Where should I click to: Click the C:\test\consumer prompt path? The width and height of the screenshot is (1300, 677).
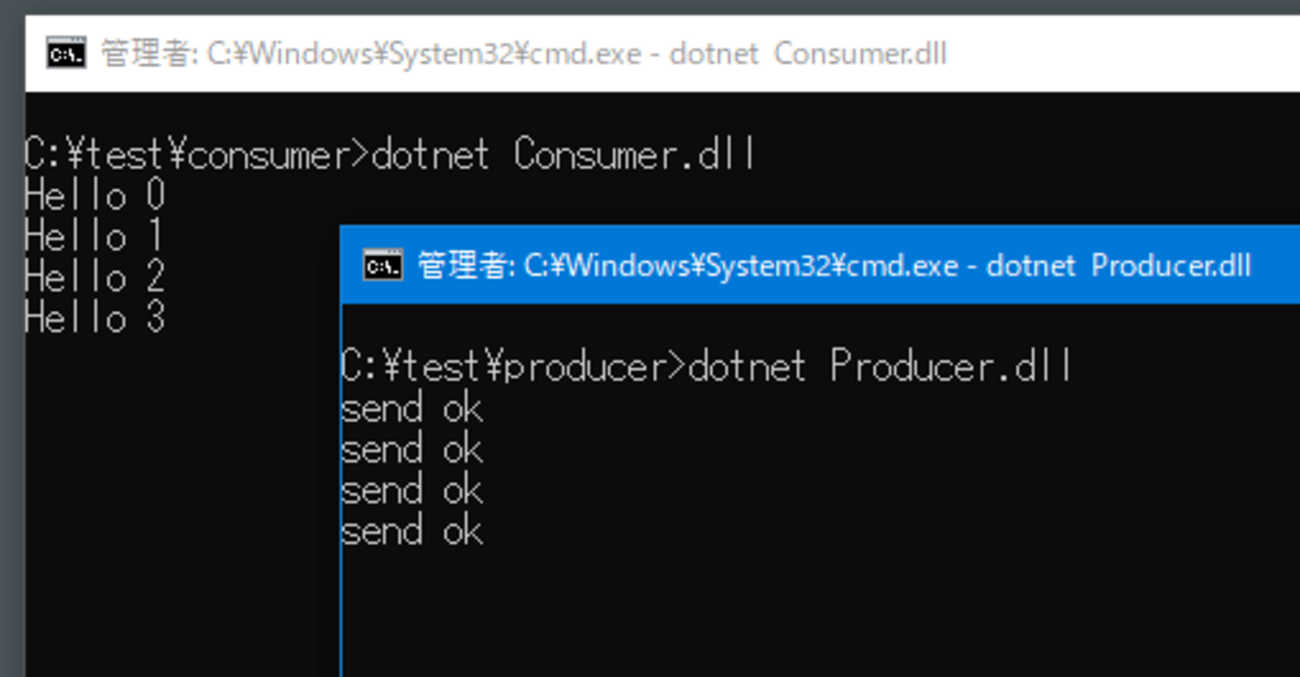190,155
